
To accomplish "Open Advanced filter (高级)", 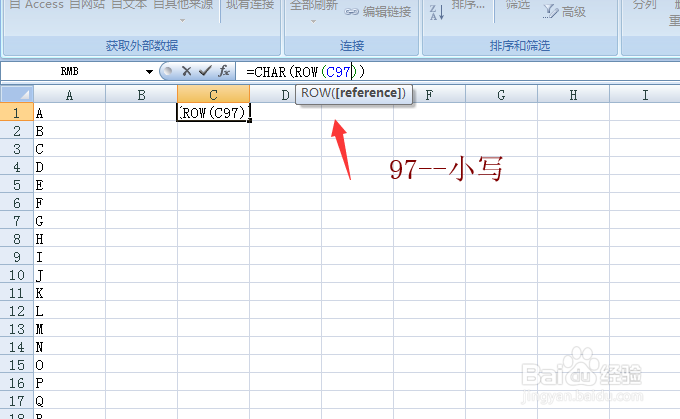I will click(x=564, y=12).
